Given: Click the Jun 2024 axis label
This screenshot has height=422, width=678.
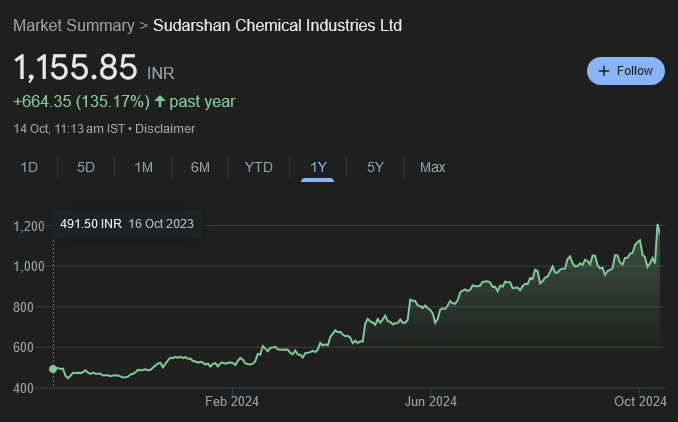Looking at the screenshot, I should click(431, 401).
